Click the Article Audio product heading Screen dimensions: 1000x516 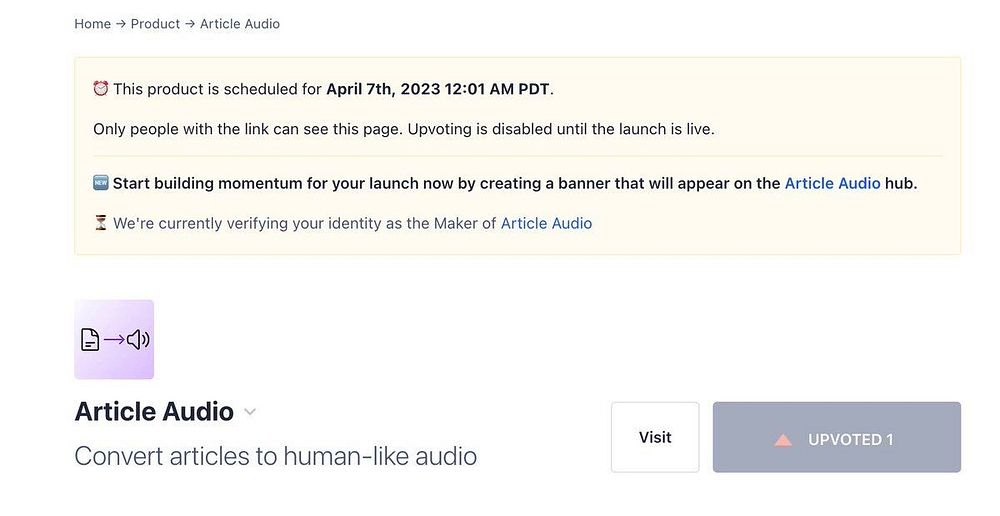pyautogui.click(x=154, y=411)
